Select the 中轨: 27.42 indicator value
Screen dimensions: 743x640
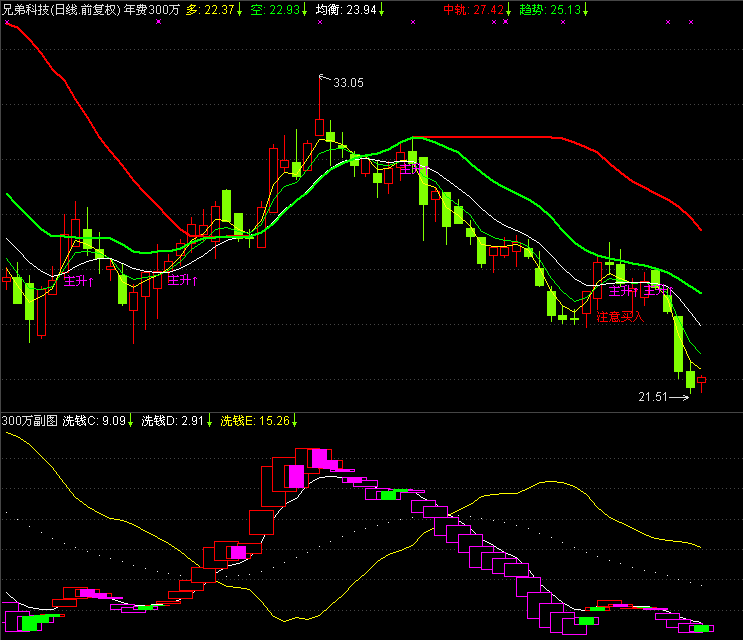pos(473,9)
